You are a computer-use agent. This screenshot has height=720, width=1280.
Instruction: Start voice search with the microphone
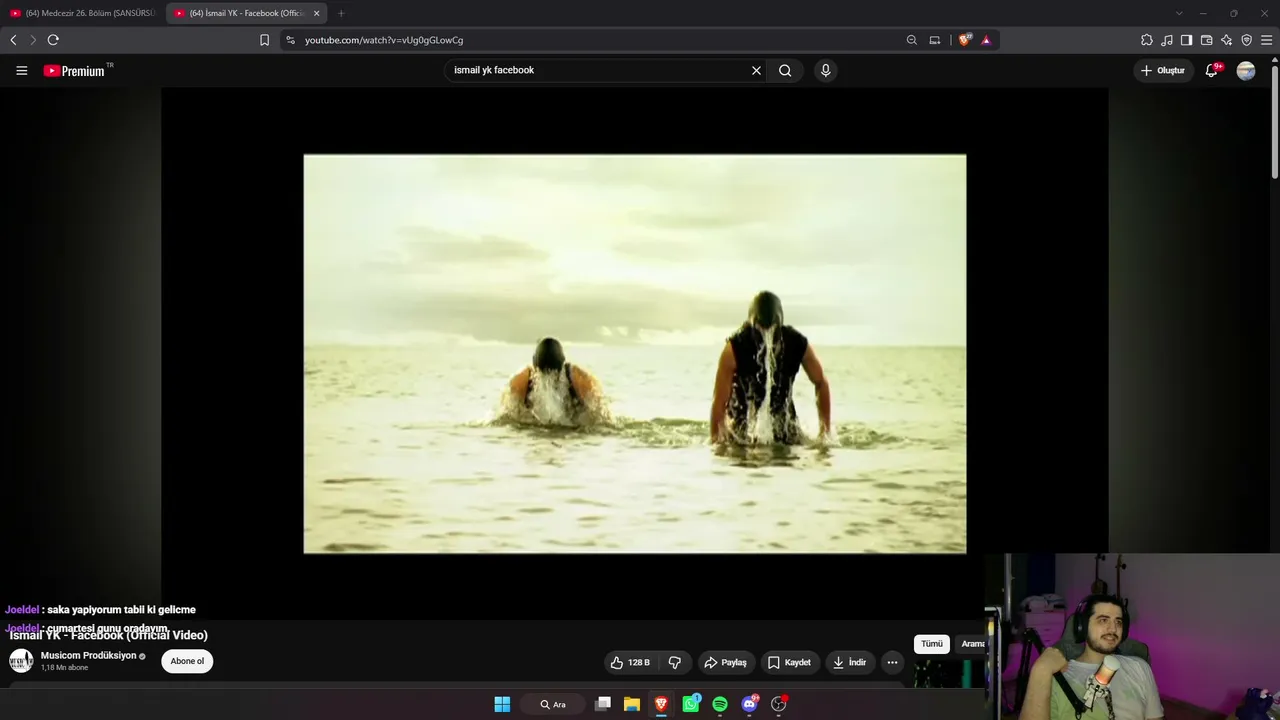825,70
